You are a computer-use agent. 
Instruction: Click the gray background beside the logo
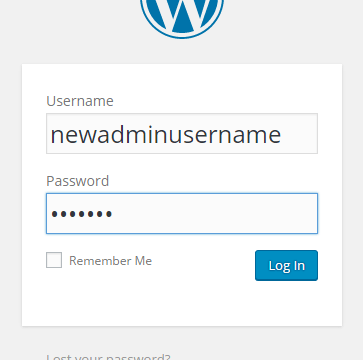pyautogui.click(x=67, y=27)
